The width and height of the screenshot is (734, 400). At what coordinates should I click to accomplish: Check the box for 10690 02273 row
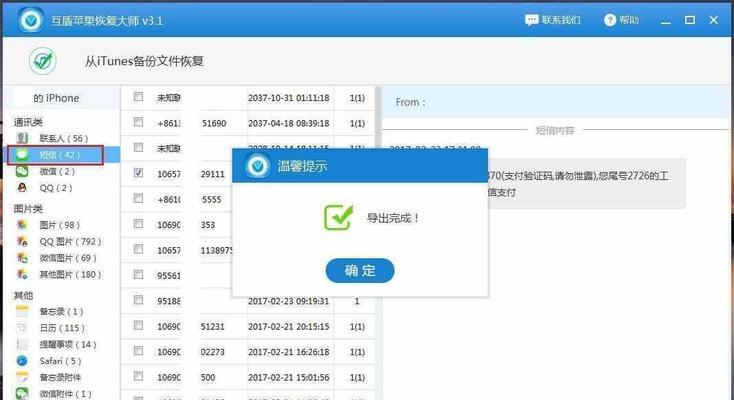[138, 350]
